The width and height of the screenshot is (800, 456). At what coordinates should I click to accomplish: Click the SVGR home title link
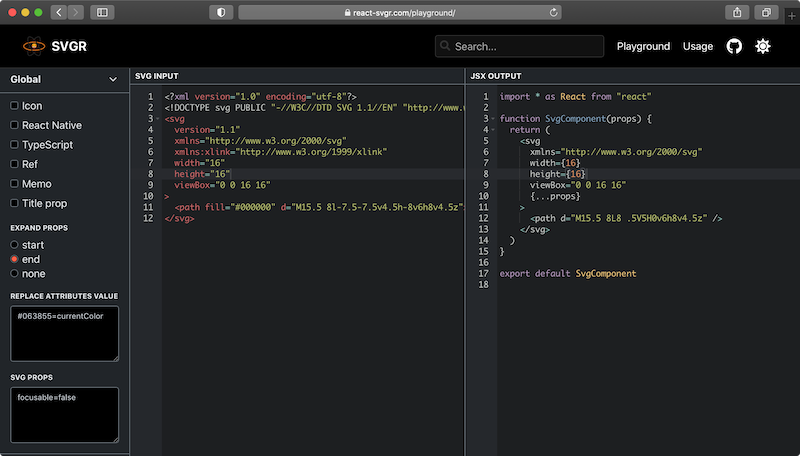(69, 46)
